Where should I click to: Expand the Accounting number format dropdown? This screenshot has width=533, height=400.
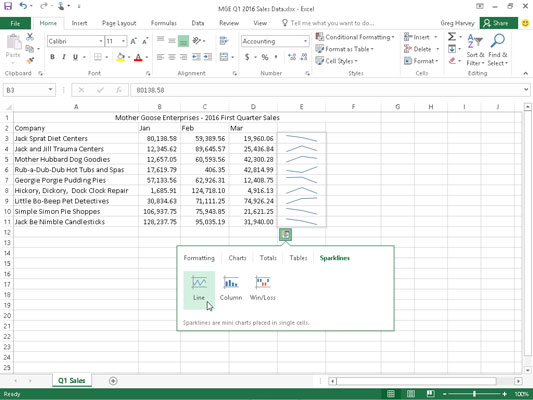click(x=305, y=41)
